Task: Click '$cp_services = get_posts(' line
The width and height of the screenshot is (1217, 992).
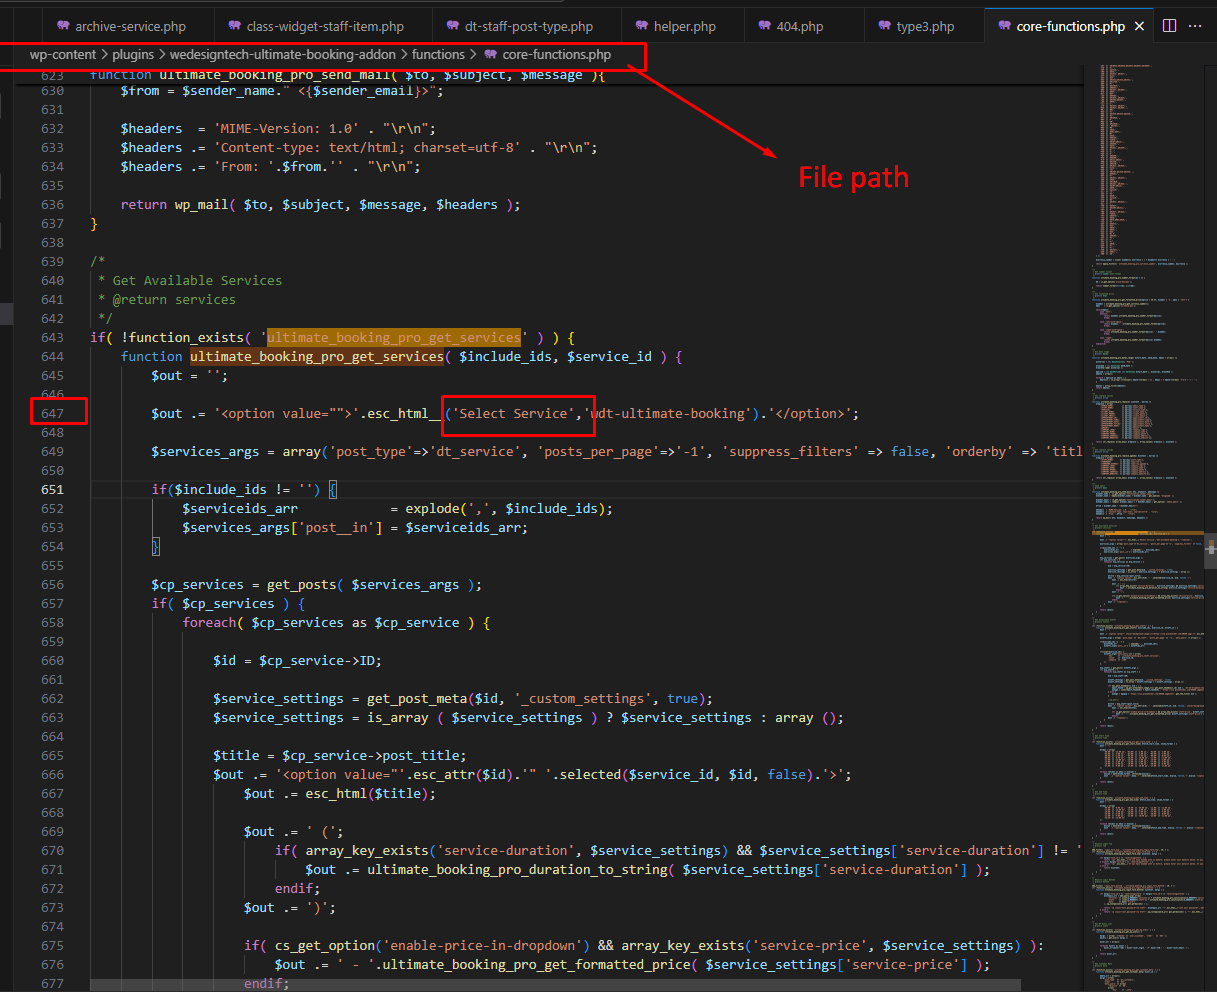Action: click(316, 584)
